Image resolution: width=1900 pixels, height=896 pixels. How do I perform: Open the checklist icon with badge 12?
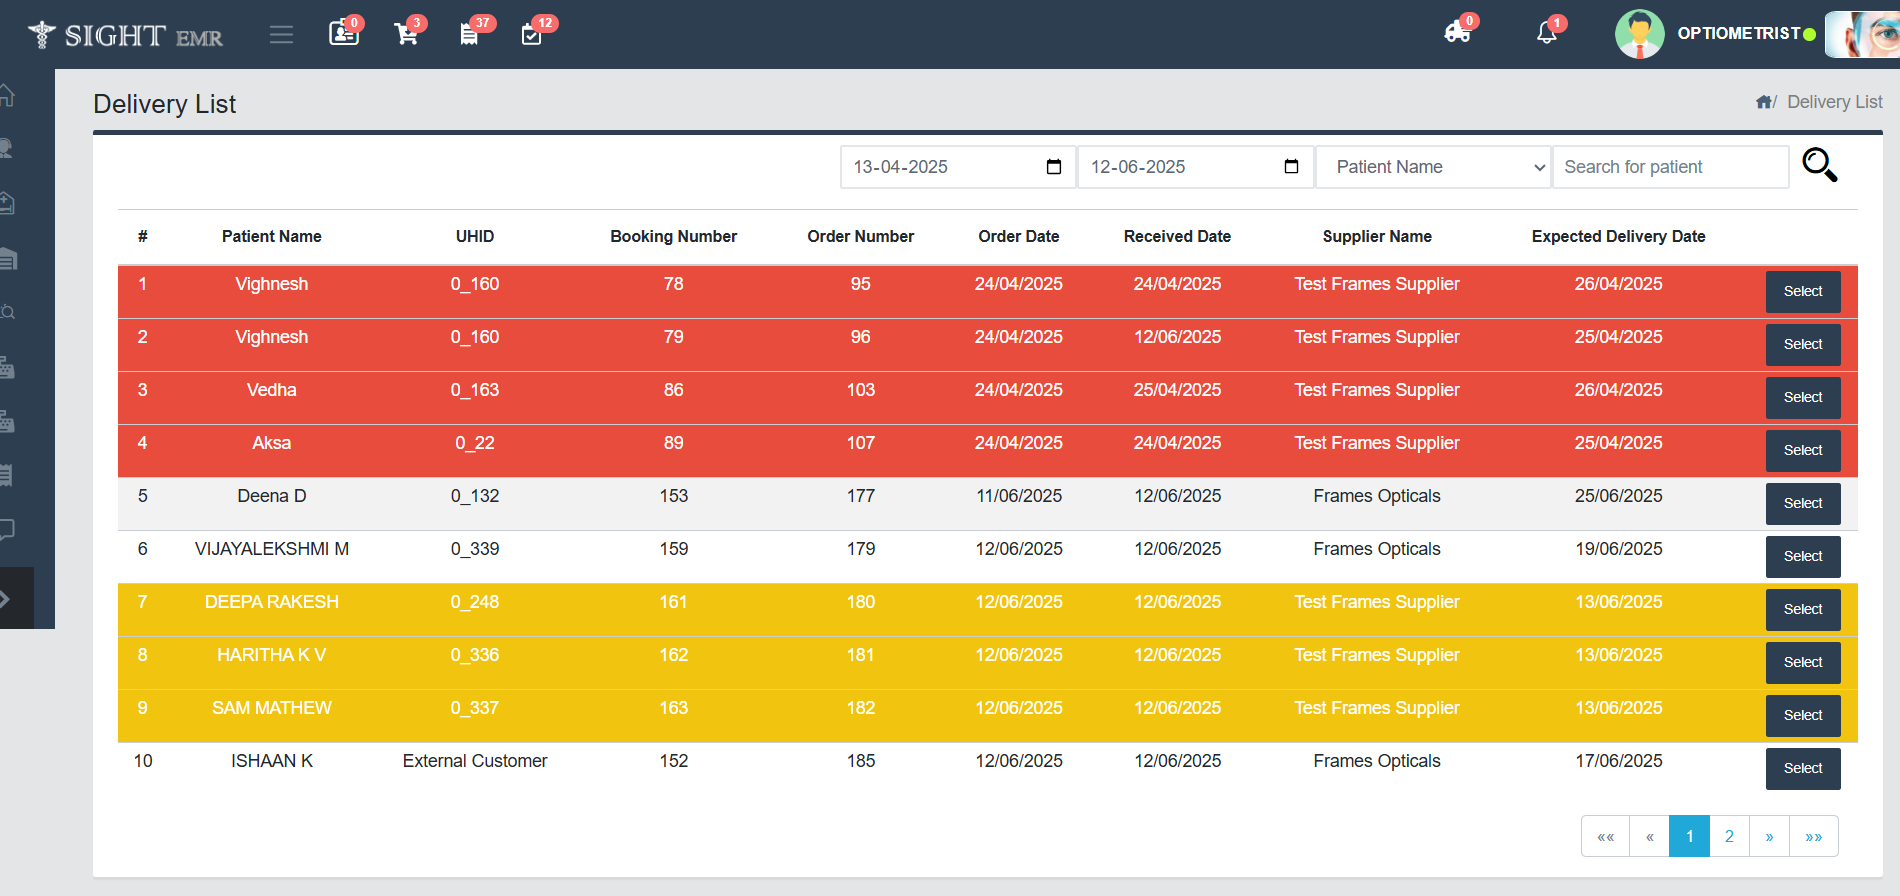(x=532, y=35)
